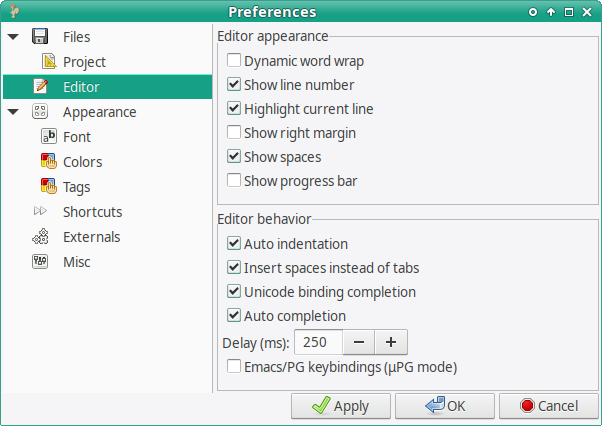Open the Colors palette icon

coord(49,161)
